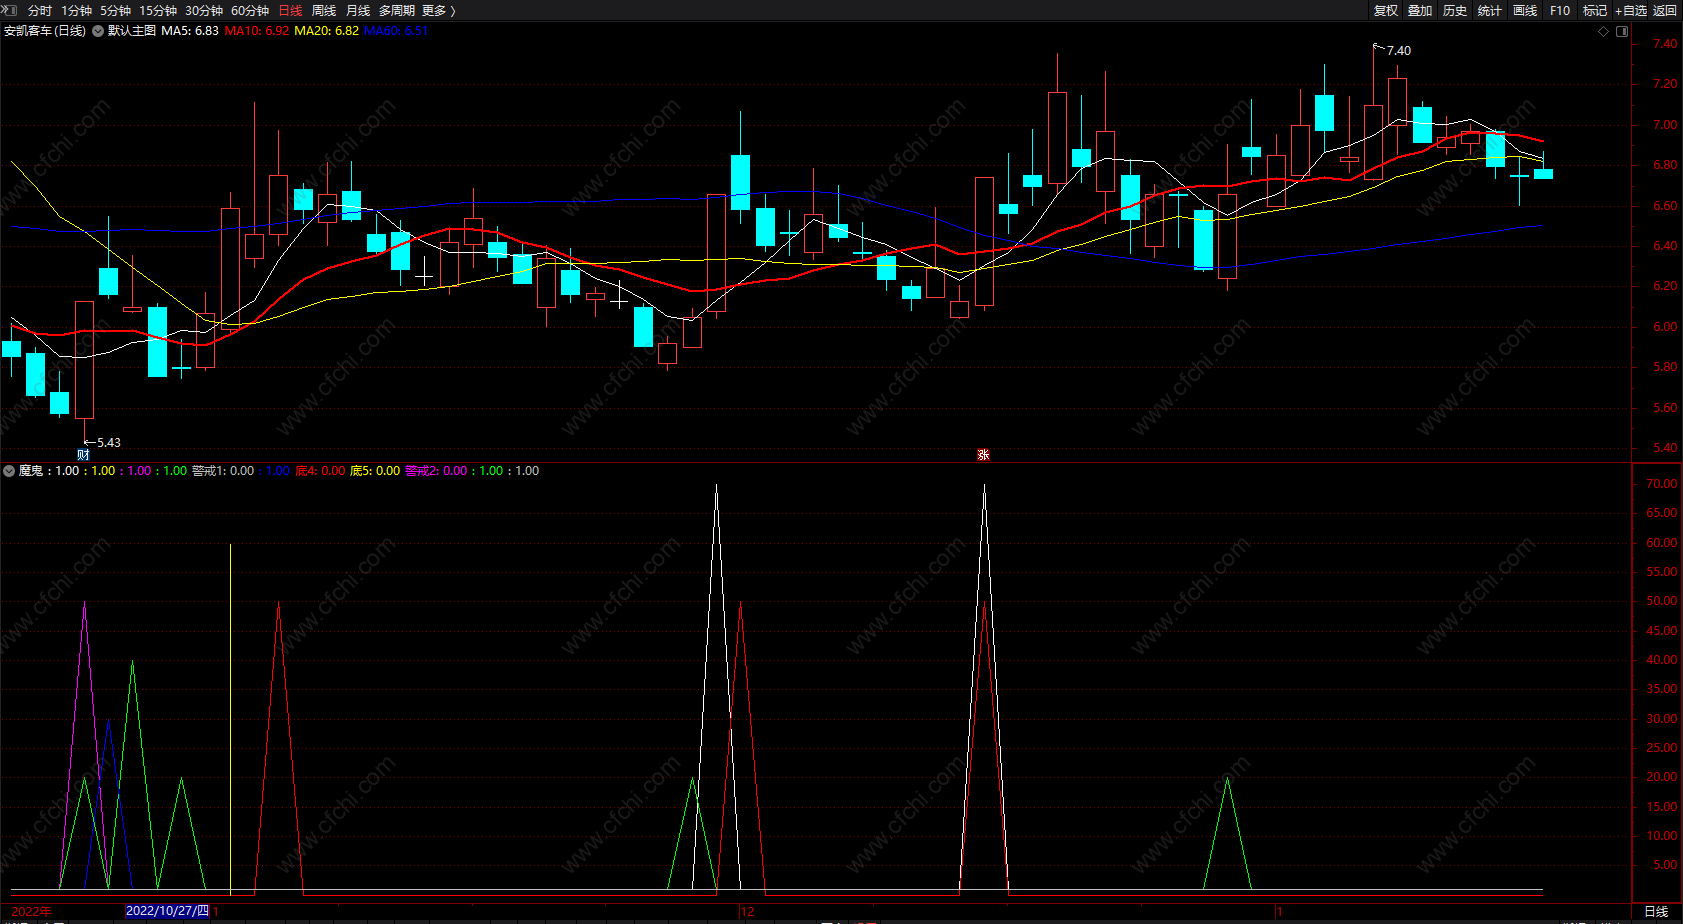Click the 2022/10/27 date marker on timeline
1683x924 pixels.
[x=167, y=911]
